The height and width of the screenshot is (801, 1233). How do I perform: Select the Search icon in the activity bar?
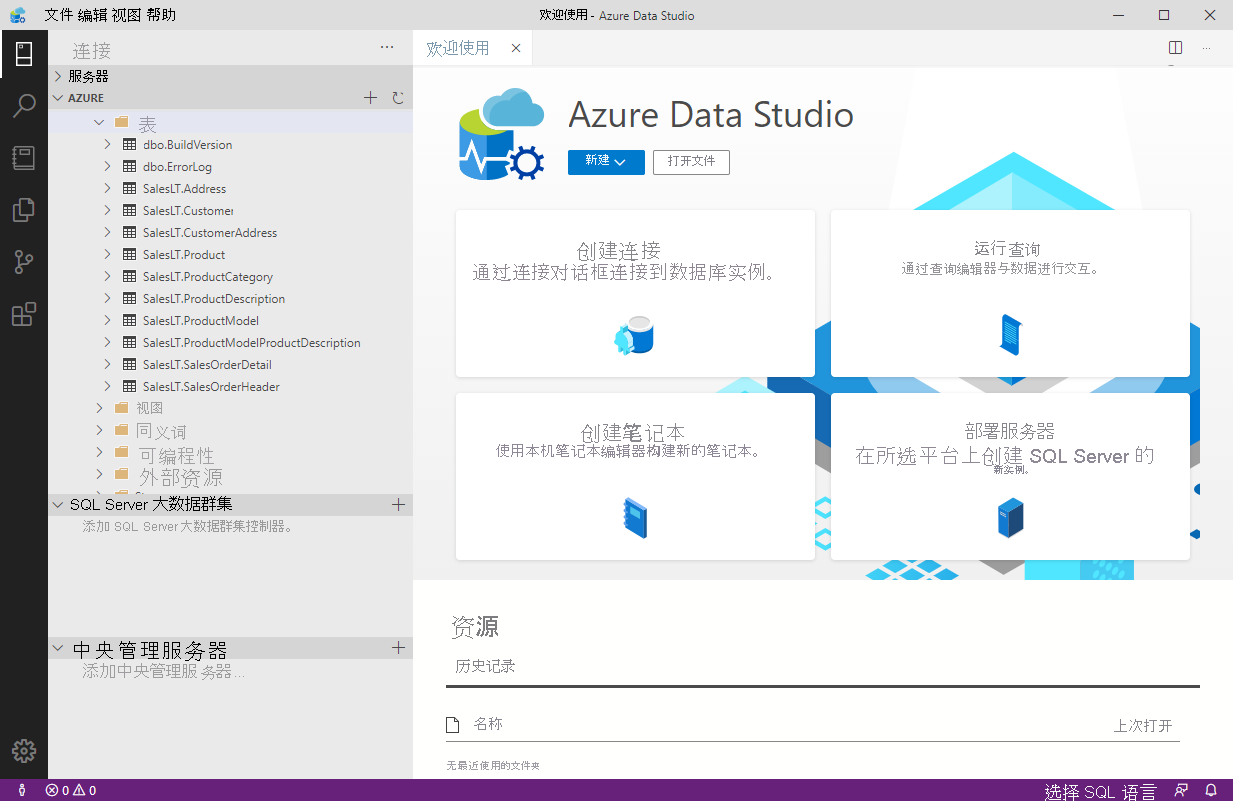(22, 105)
